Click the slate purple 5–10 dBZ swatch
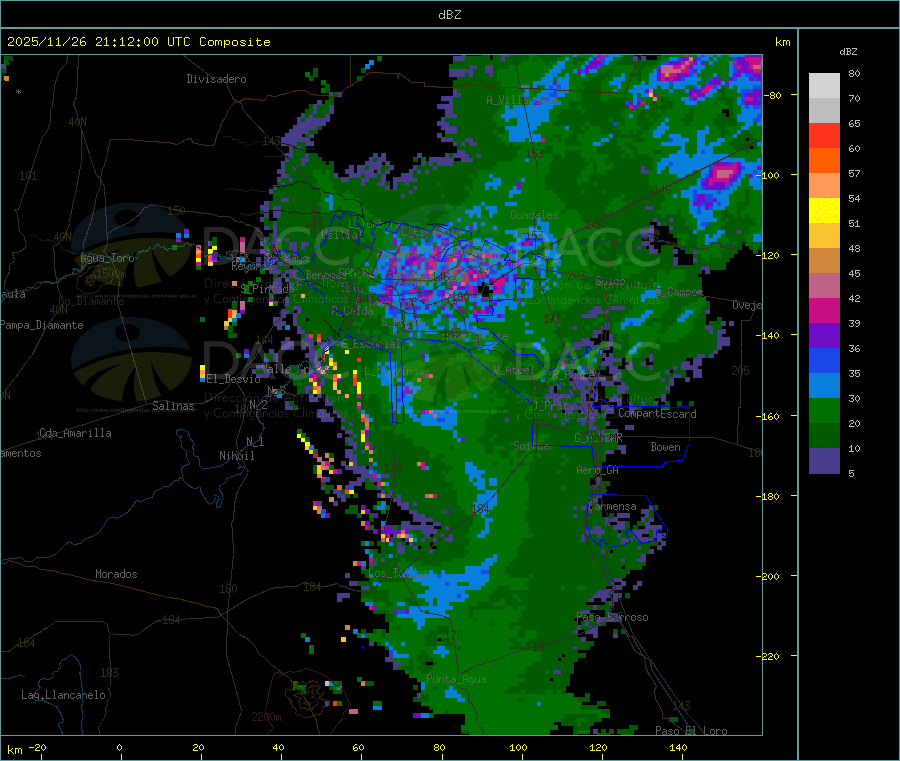 point(824,461)
